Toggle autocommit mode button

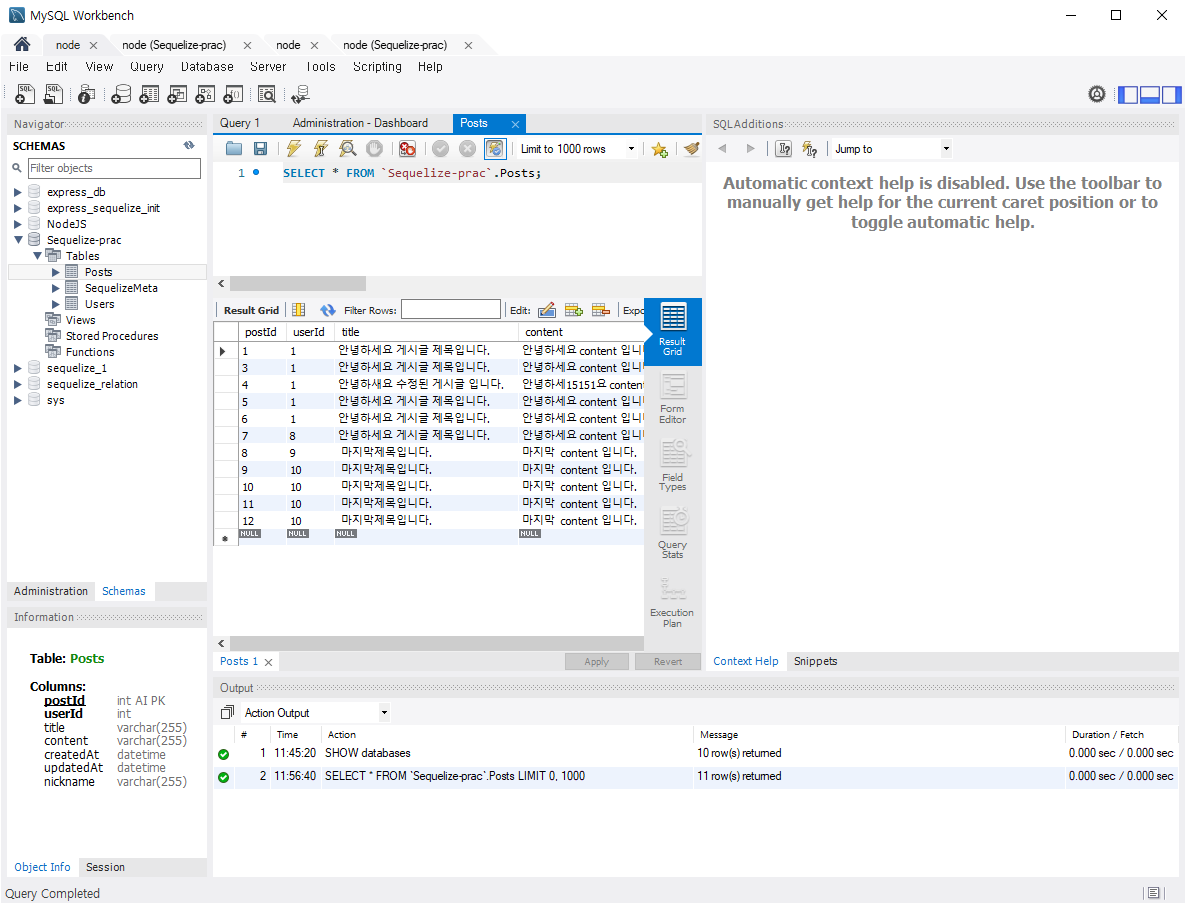pos(495,149)
